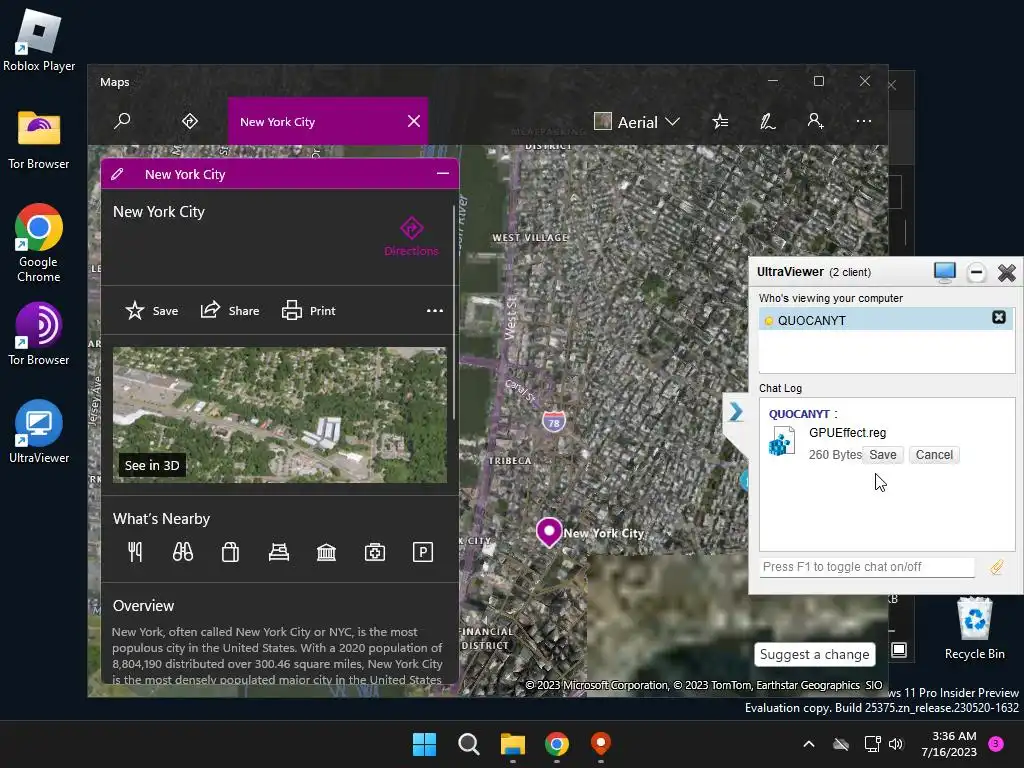
Task: Select QUOCANYT in the viewers list
Action: coord(886,319)
